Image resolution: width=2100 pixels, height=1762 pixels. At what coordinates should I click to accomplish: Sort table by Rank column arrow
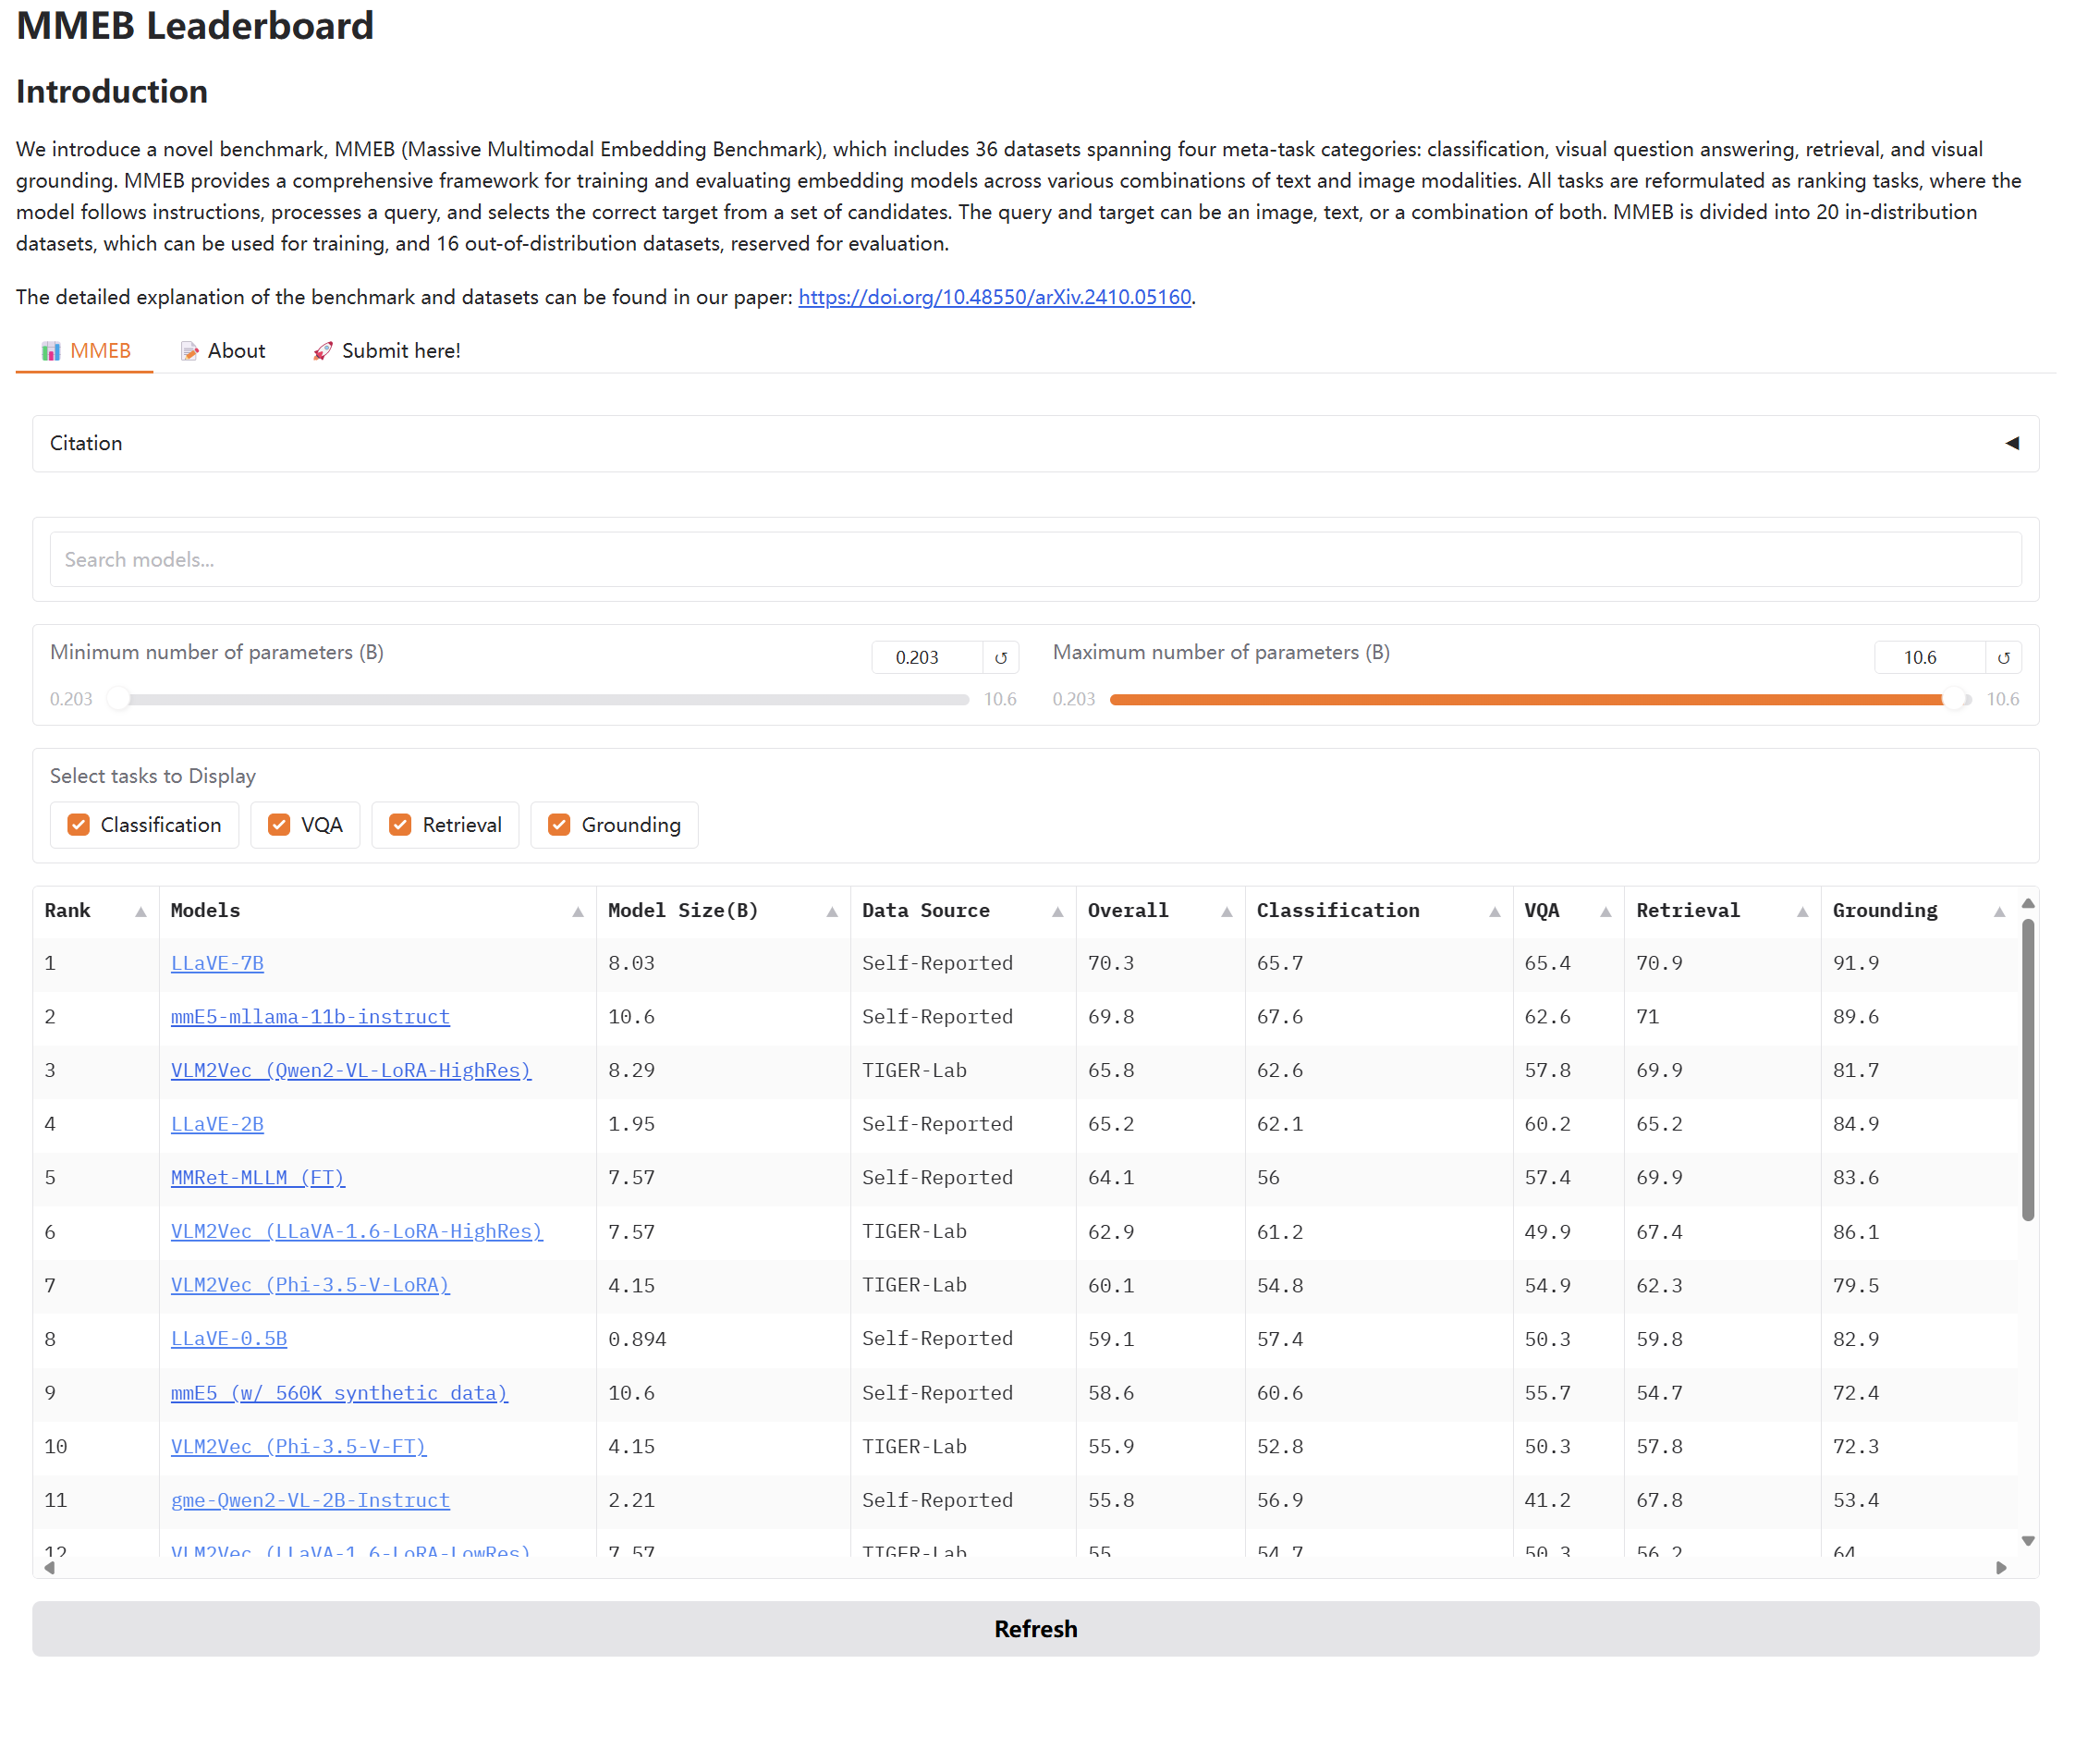(x=141, y=913)
